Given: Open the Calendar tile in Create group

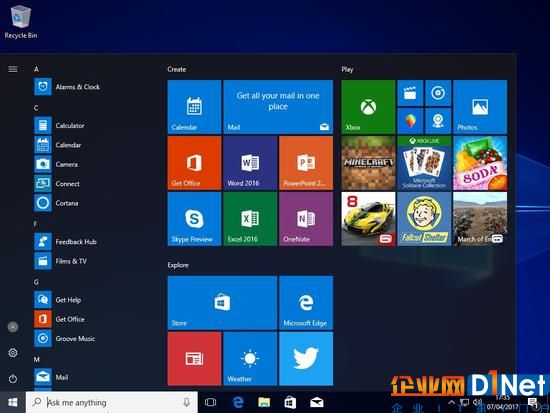Looking at the screenshot, I should 194,107.
